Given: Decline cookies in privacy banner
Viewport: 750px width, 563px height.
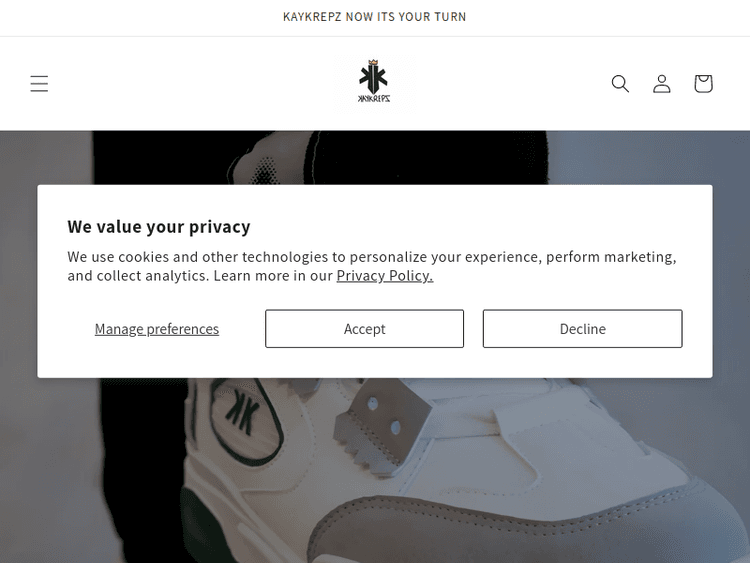Looking at the screenshot, I should click(x=582, y=329).
